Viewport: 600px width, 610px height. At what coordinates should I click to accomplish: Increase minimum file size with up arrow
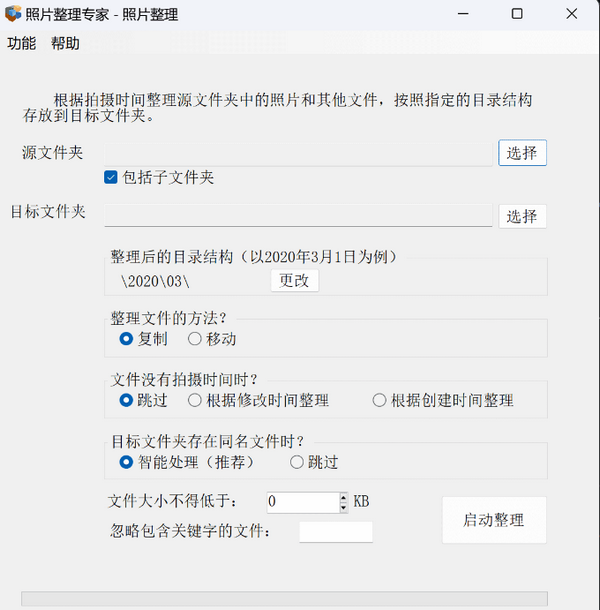pyautogui.click(x=344, y=497)
